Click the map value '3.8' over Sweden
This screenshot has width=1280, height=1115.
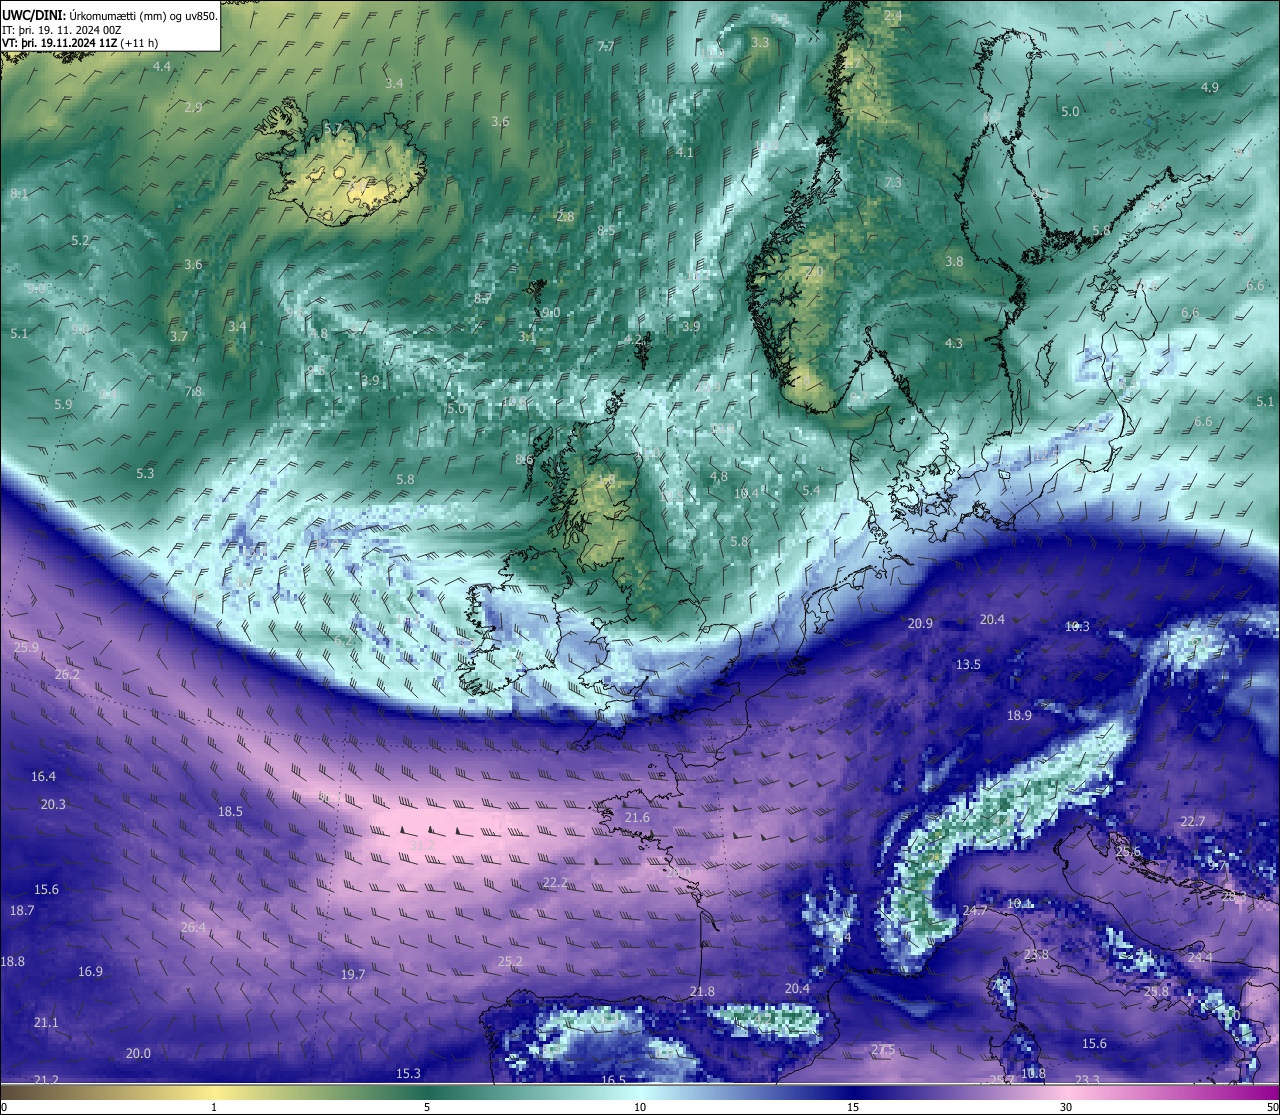[x=954, y=261]
